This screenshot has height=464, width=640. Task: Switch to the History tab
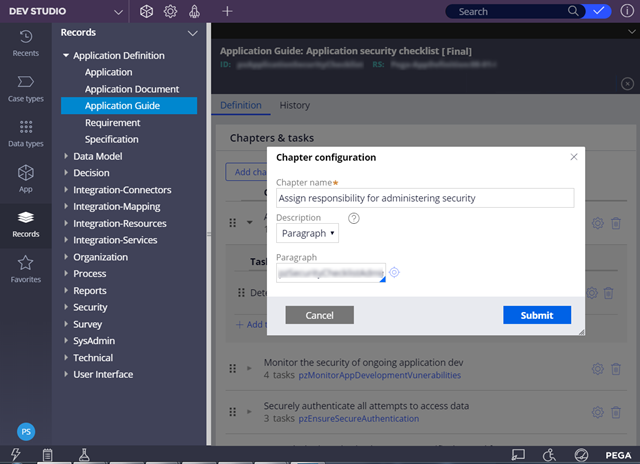294,105
